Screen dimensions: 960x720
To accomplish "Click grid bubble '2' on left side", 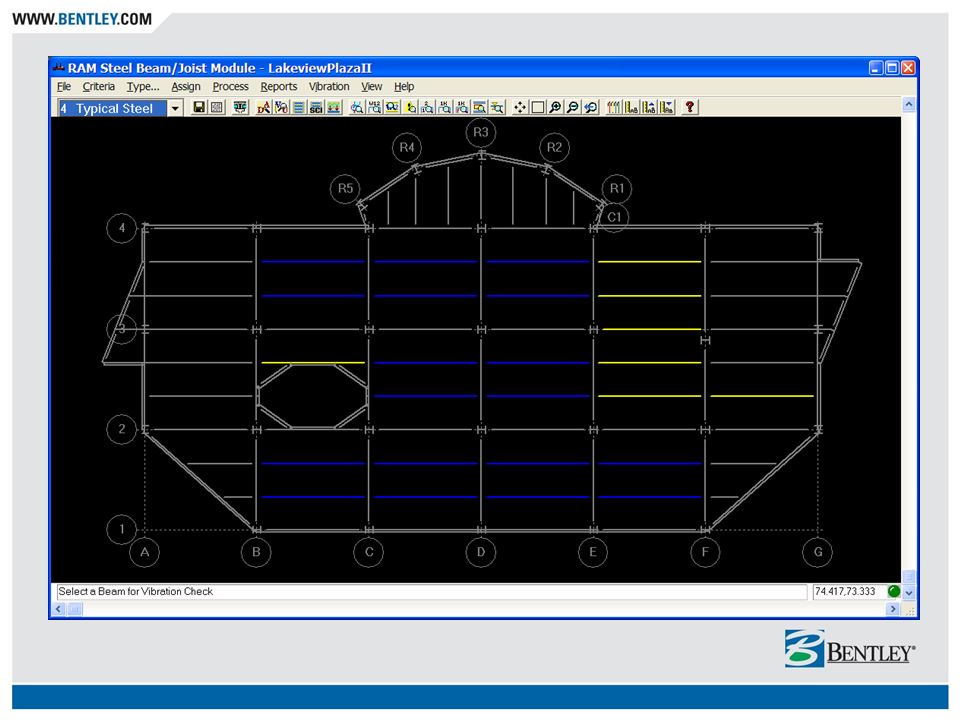I will [121, 429].
